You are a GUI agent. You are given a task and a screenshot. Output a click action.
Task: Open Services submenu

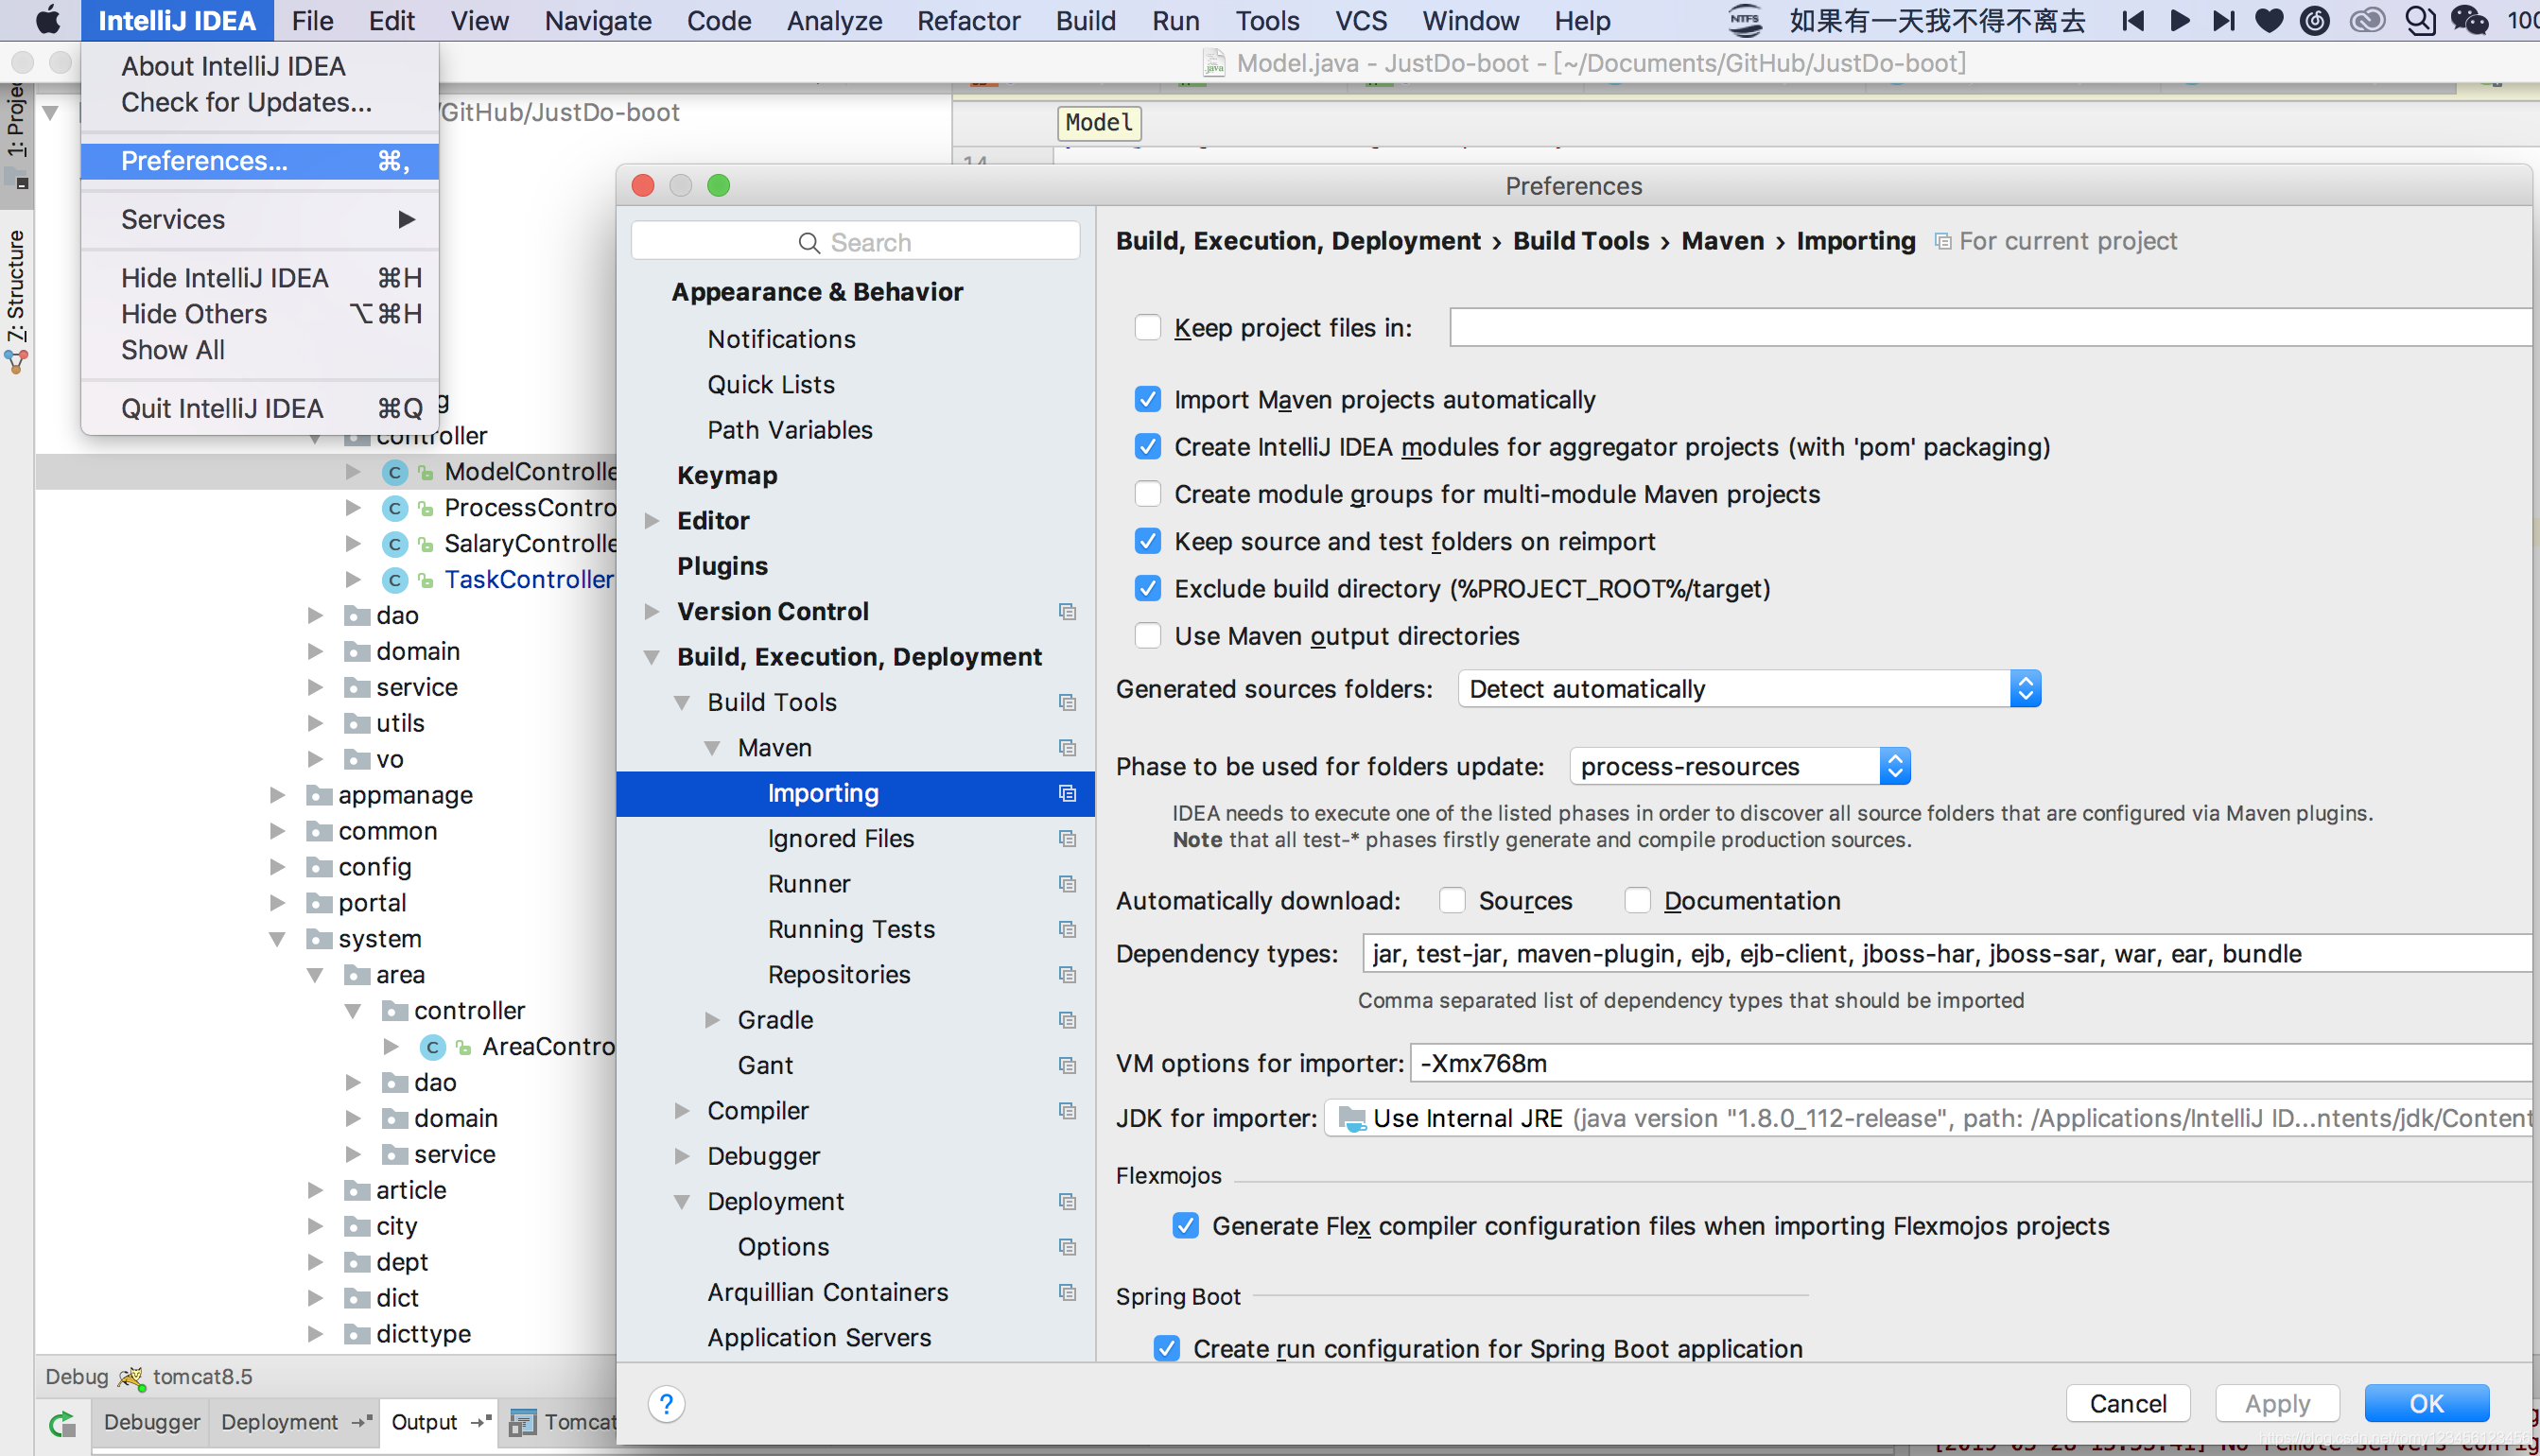pos(260,219)
